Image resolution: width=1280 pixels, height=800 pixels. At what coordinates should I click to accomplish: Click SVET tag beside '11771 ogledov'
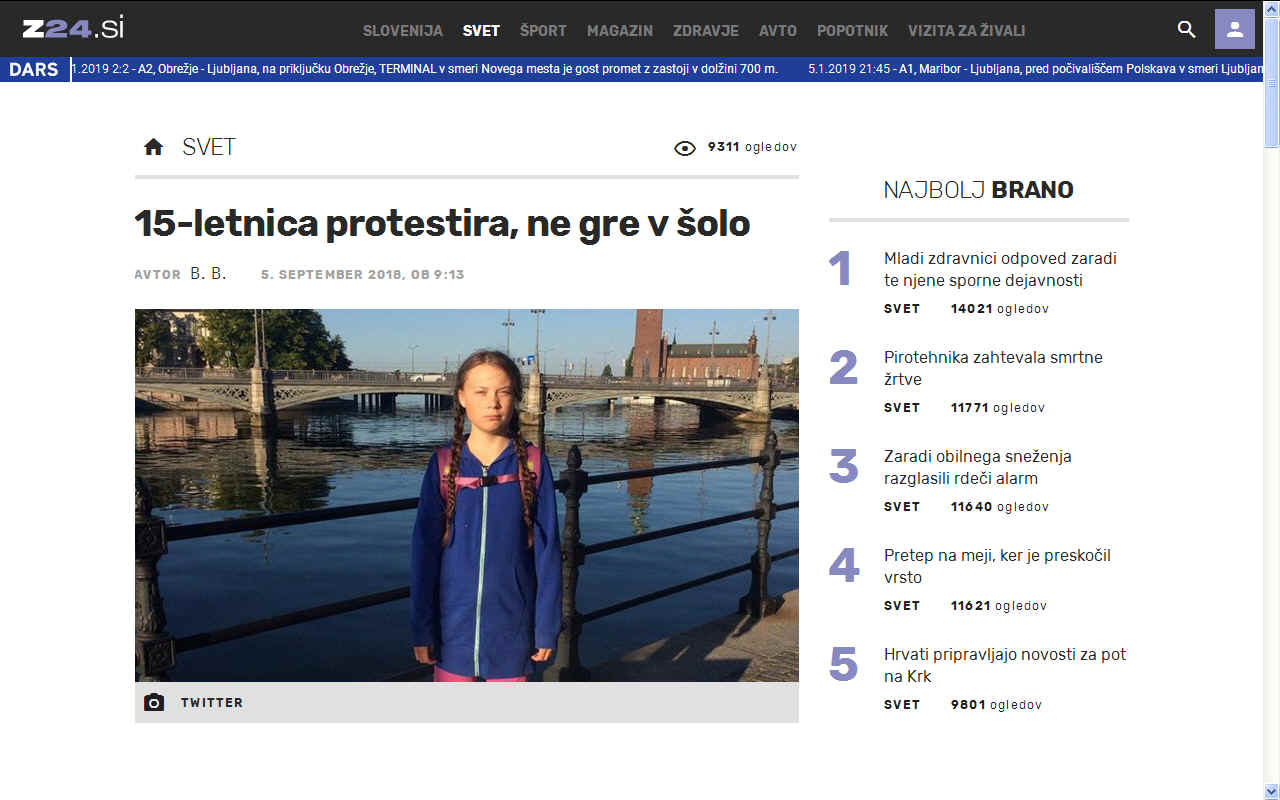tap(902, 408)
